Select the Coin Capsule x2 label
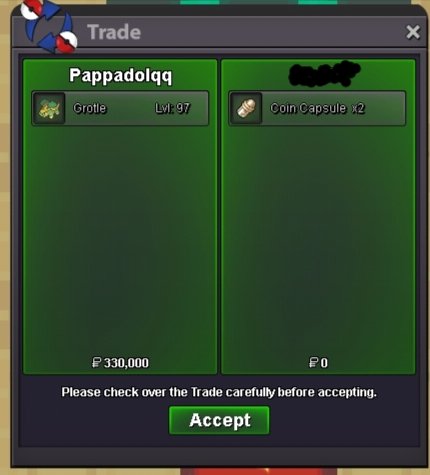Screen dimensions: 430x475 click(x=317, y=108)
